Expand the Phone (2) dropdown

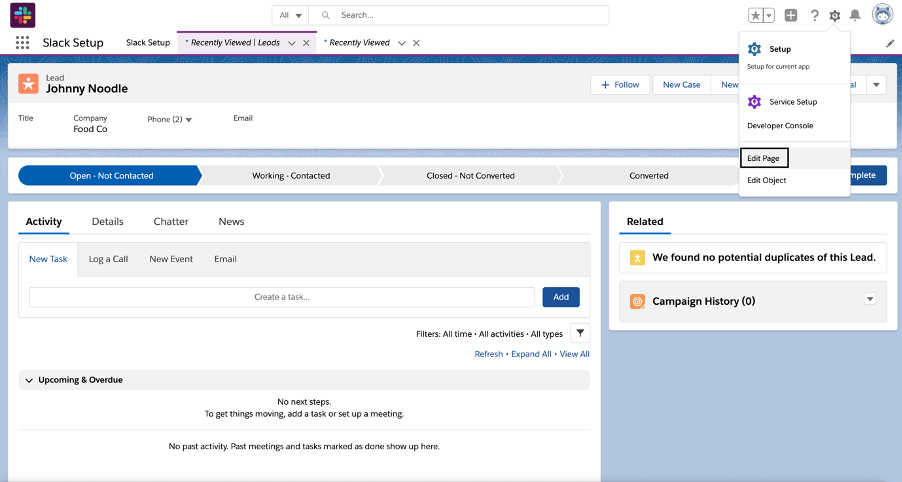click(189, 120)
